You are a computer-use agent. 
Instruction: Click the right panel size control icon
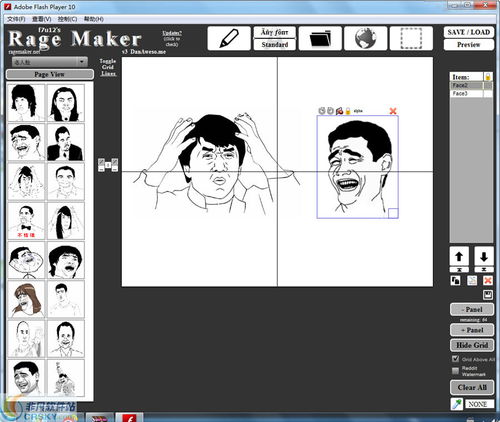(115, 165)
